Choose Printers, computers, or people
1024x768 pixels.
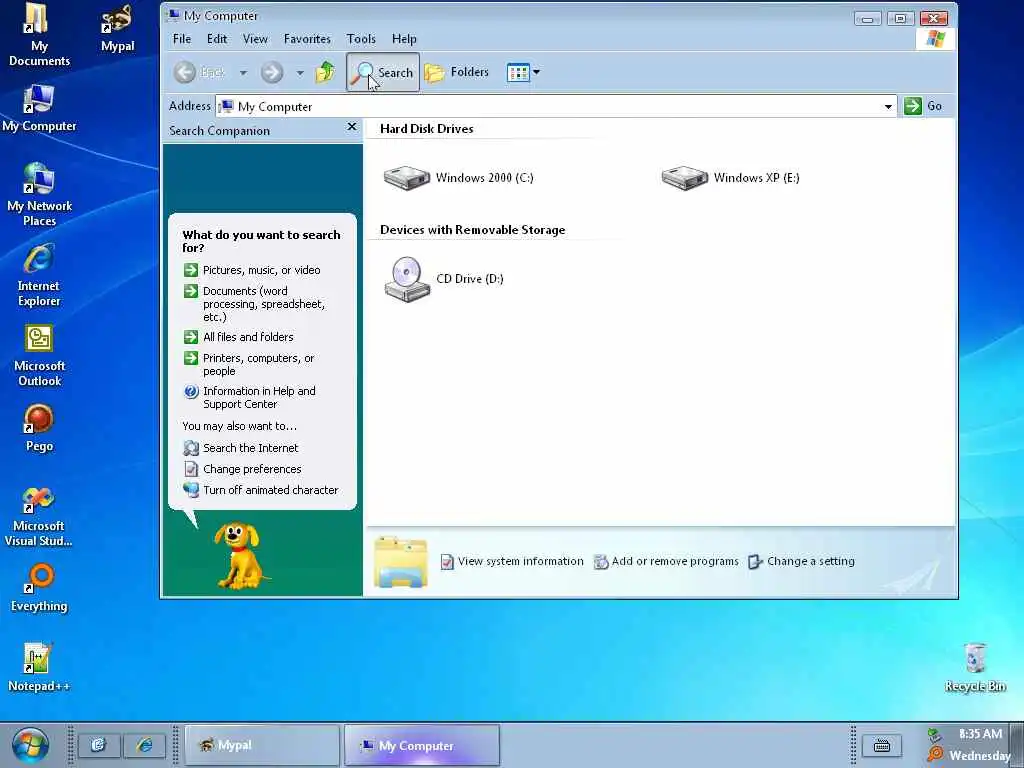coord(259,364)
